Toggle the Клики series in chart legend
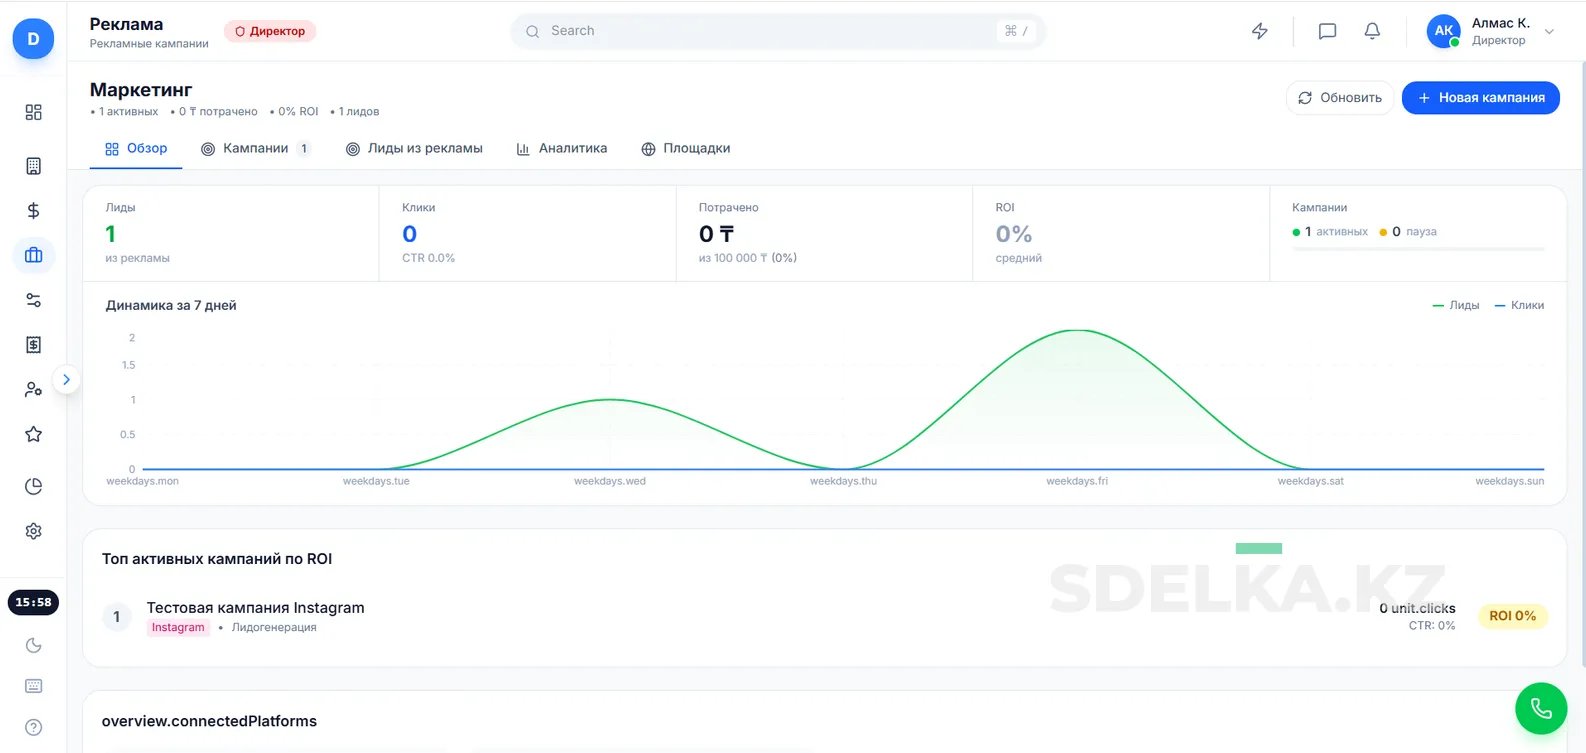 [x=1519, y=305]
